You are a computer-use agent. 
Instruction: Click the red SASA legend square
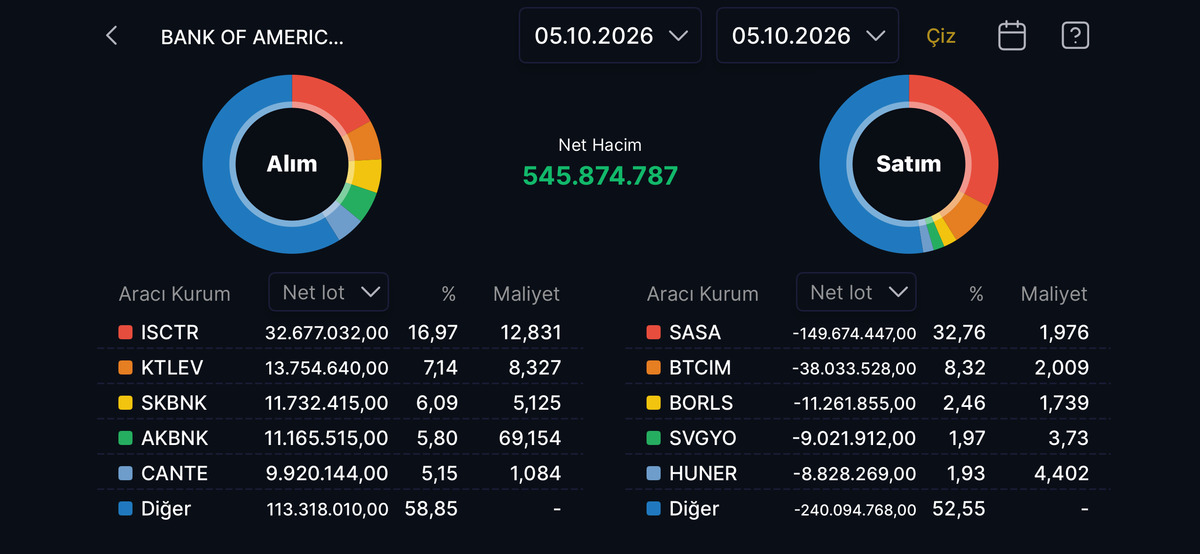point(653,332)
